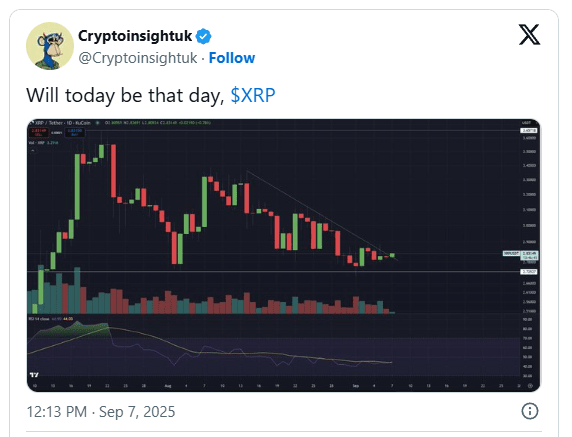The width and height of the screenshot is (572, 437).
Task: Open the Cryptoinsightuk display name
Action: pos(135,36)
